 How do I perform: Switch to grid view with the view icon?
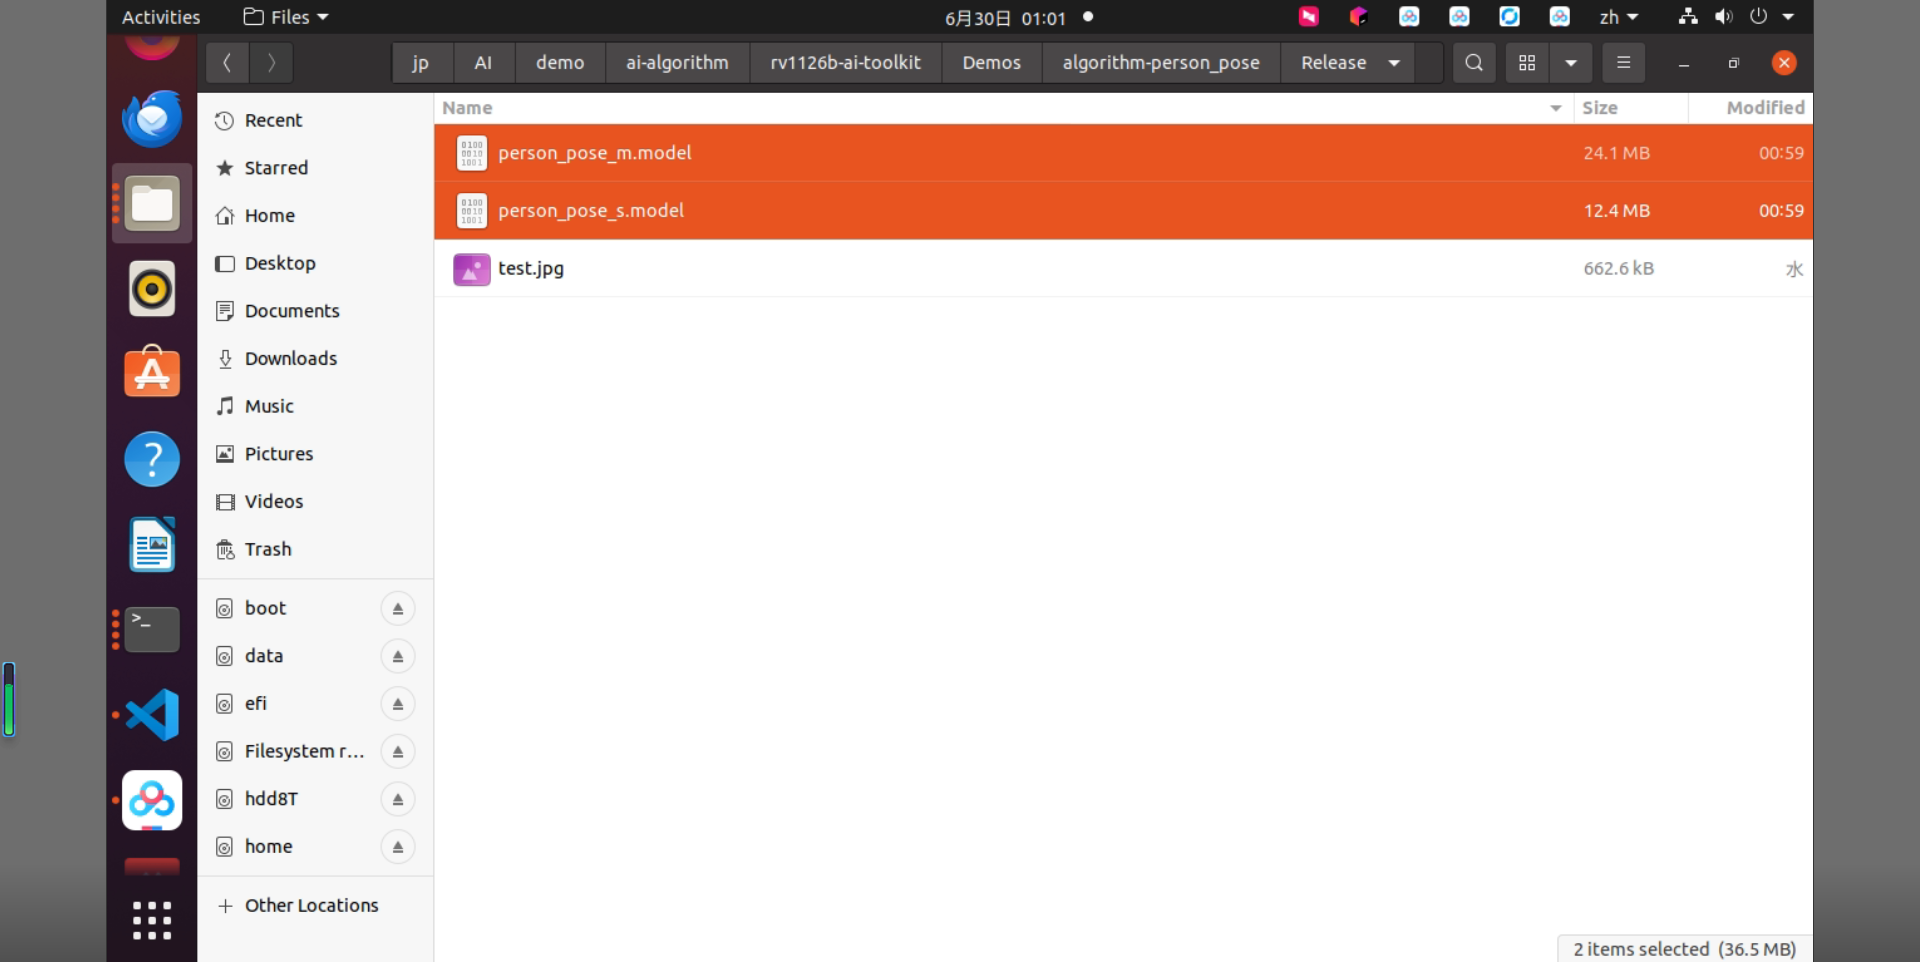coord(1527,63)
